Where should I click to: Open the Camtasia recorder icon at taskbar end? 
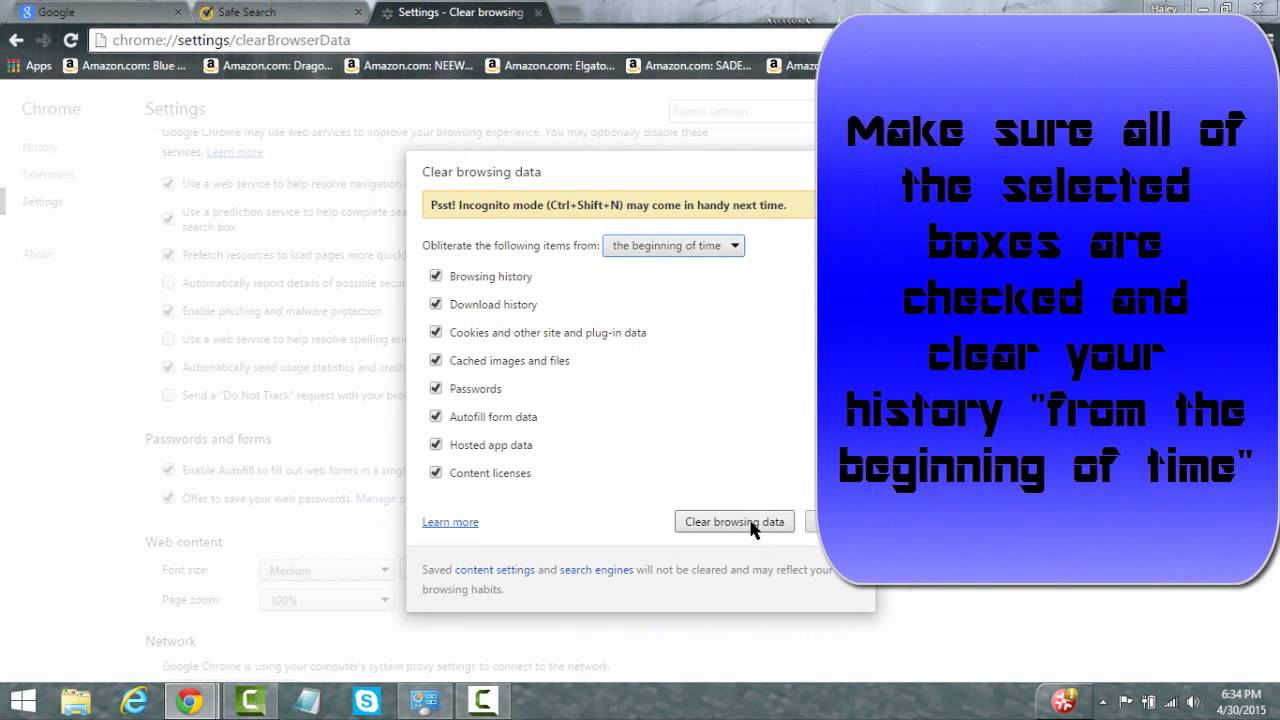click(483, 701)
